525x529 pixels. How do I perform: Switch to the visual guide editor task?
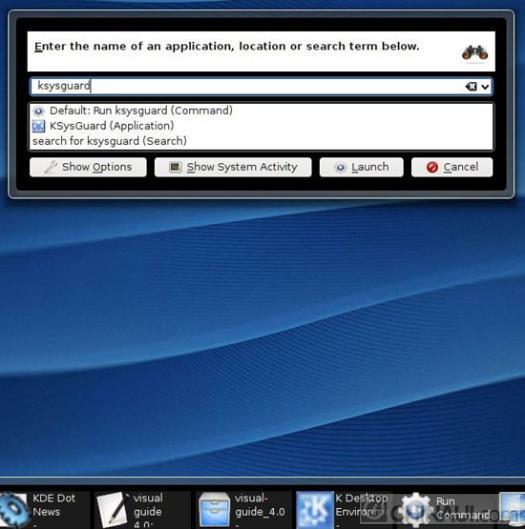pyautogui.click(x=142, y=510)
